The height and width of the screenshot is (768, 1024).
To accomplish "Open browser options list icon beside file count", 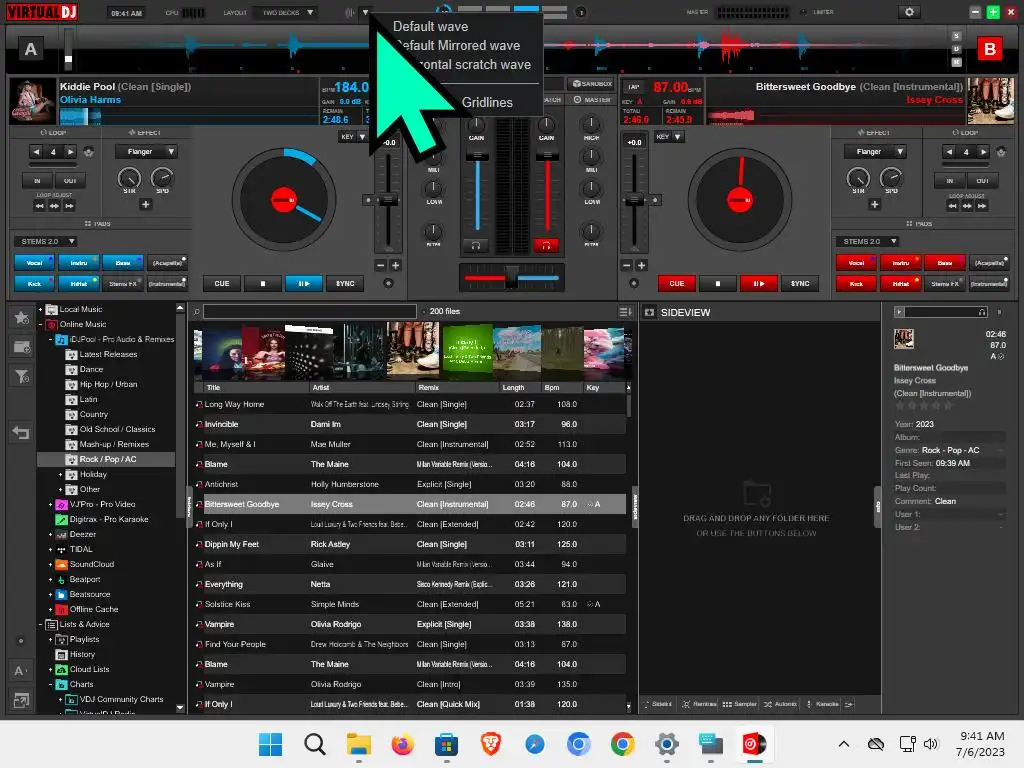I will pyautogui.click(x=624, y=312).
